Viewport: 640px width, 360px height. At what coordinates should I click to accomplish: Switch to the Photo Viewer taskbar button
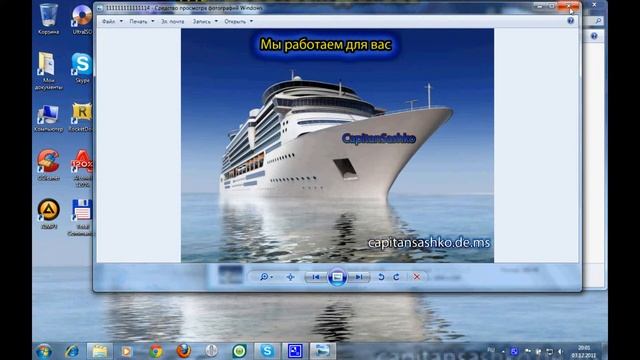pyautogui.click(x=323, y=351)
